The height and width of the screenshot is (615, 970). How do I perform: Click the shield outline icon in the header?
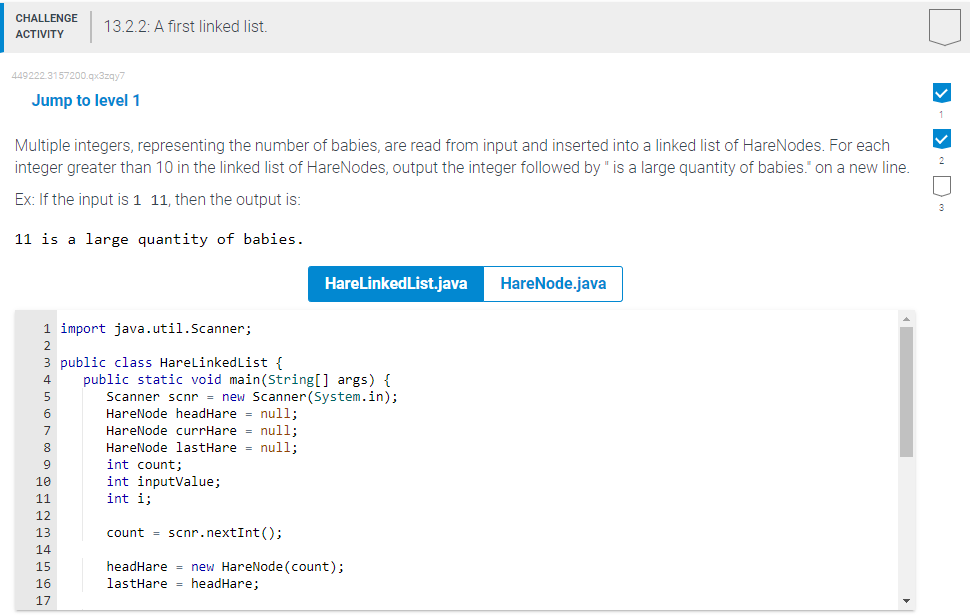click(944, 27)
